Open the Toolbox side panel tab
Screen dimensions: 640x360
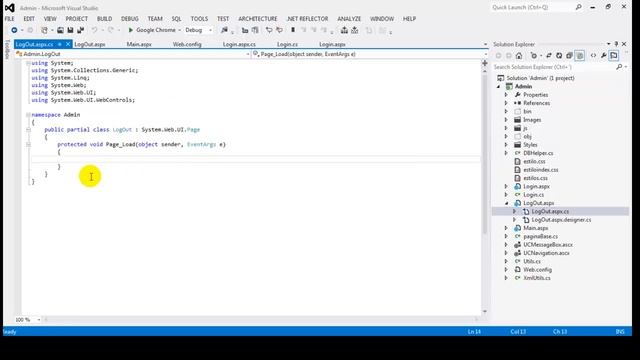(7, 50)
